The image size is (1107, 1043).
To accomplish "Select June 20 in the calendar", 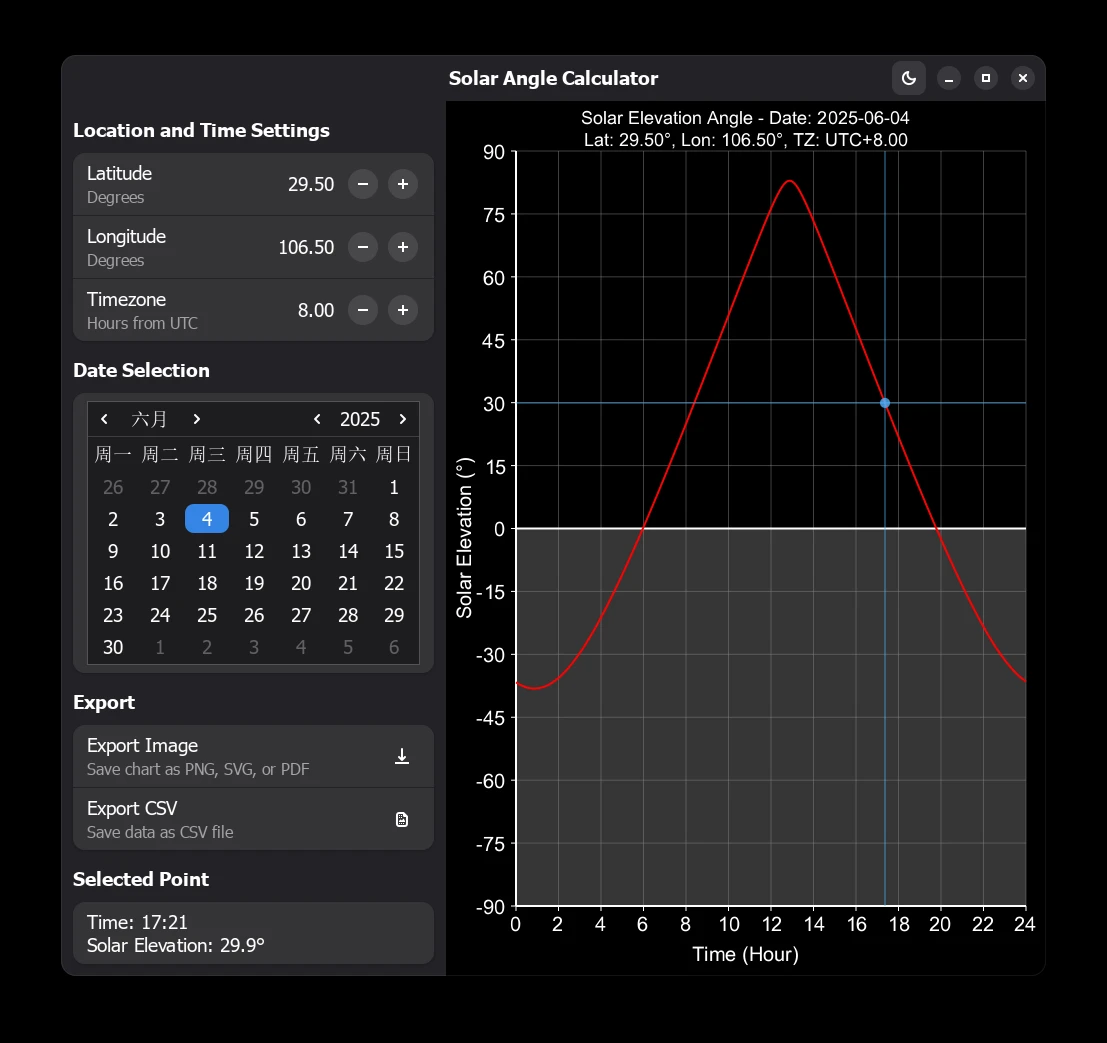I will 301,583.
